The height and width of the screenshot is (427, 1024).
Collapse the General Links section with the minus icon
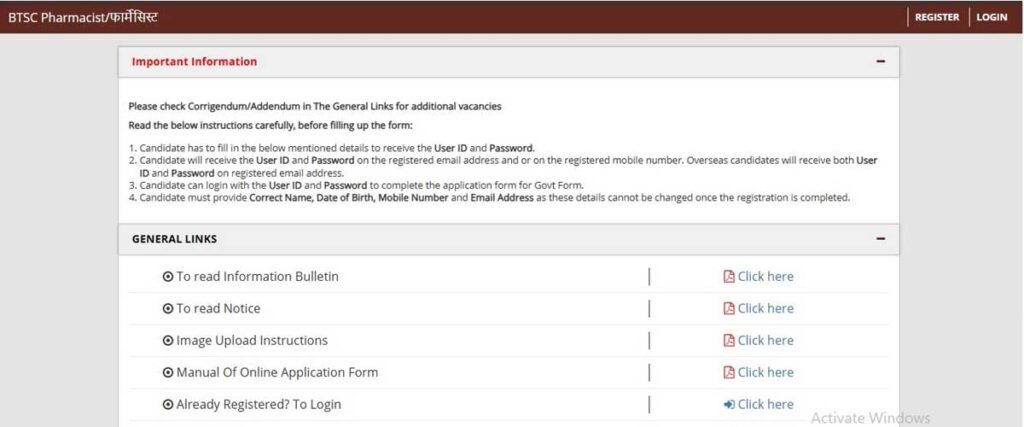[880, 239]
